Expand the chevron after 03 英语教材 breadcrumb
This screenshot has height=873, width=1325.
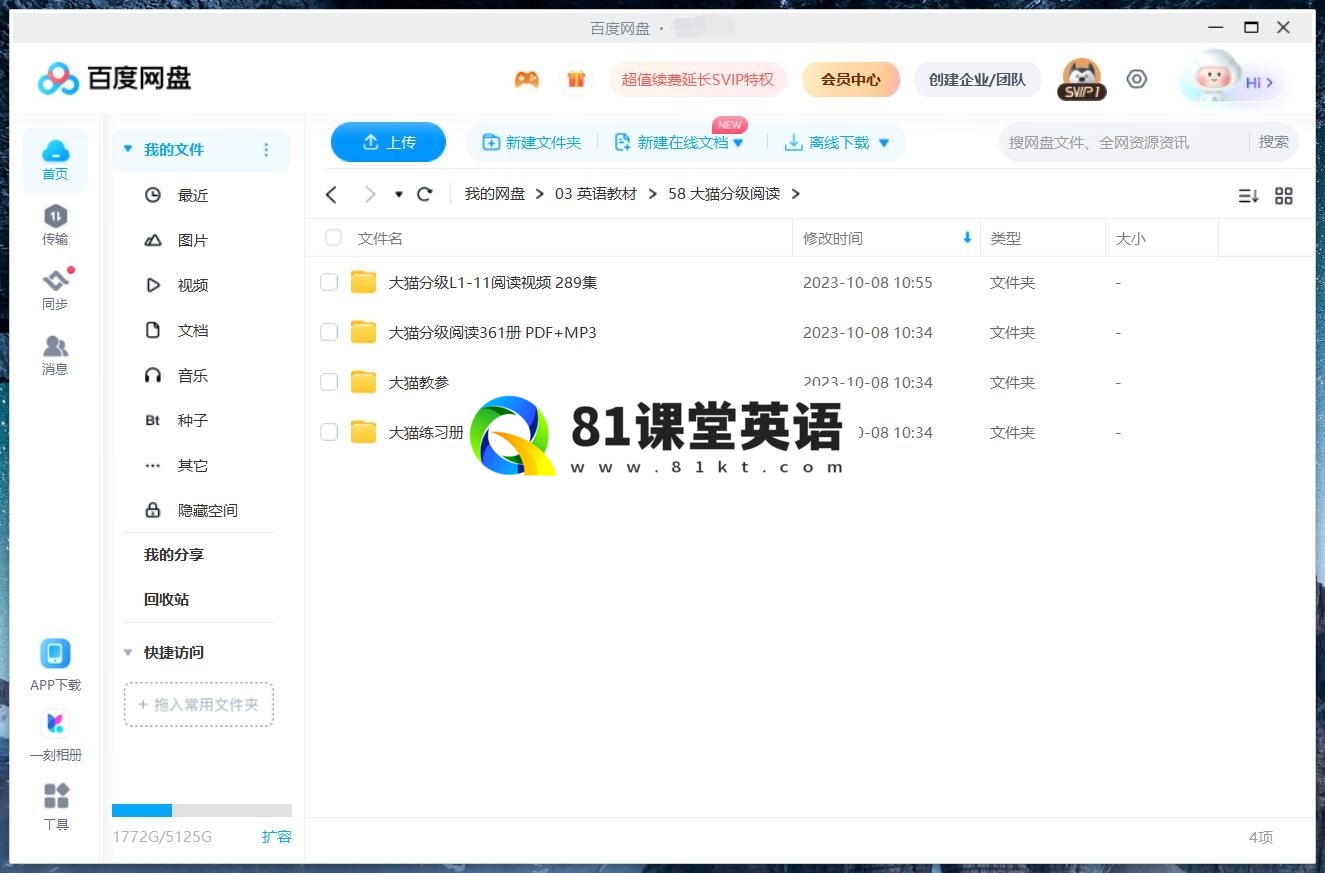point(652,194)
